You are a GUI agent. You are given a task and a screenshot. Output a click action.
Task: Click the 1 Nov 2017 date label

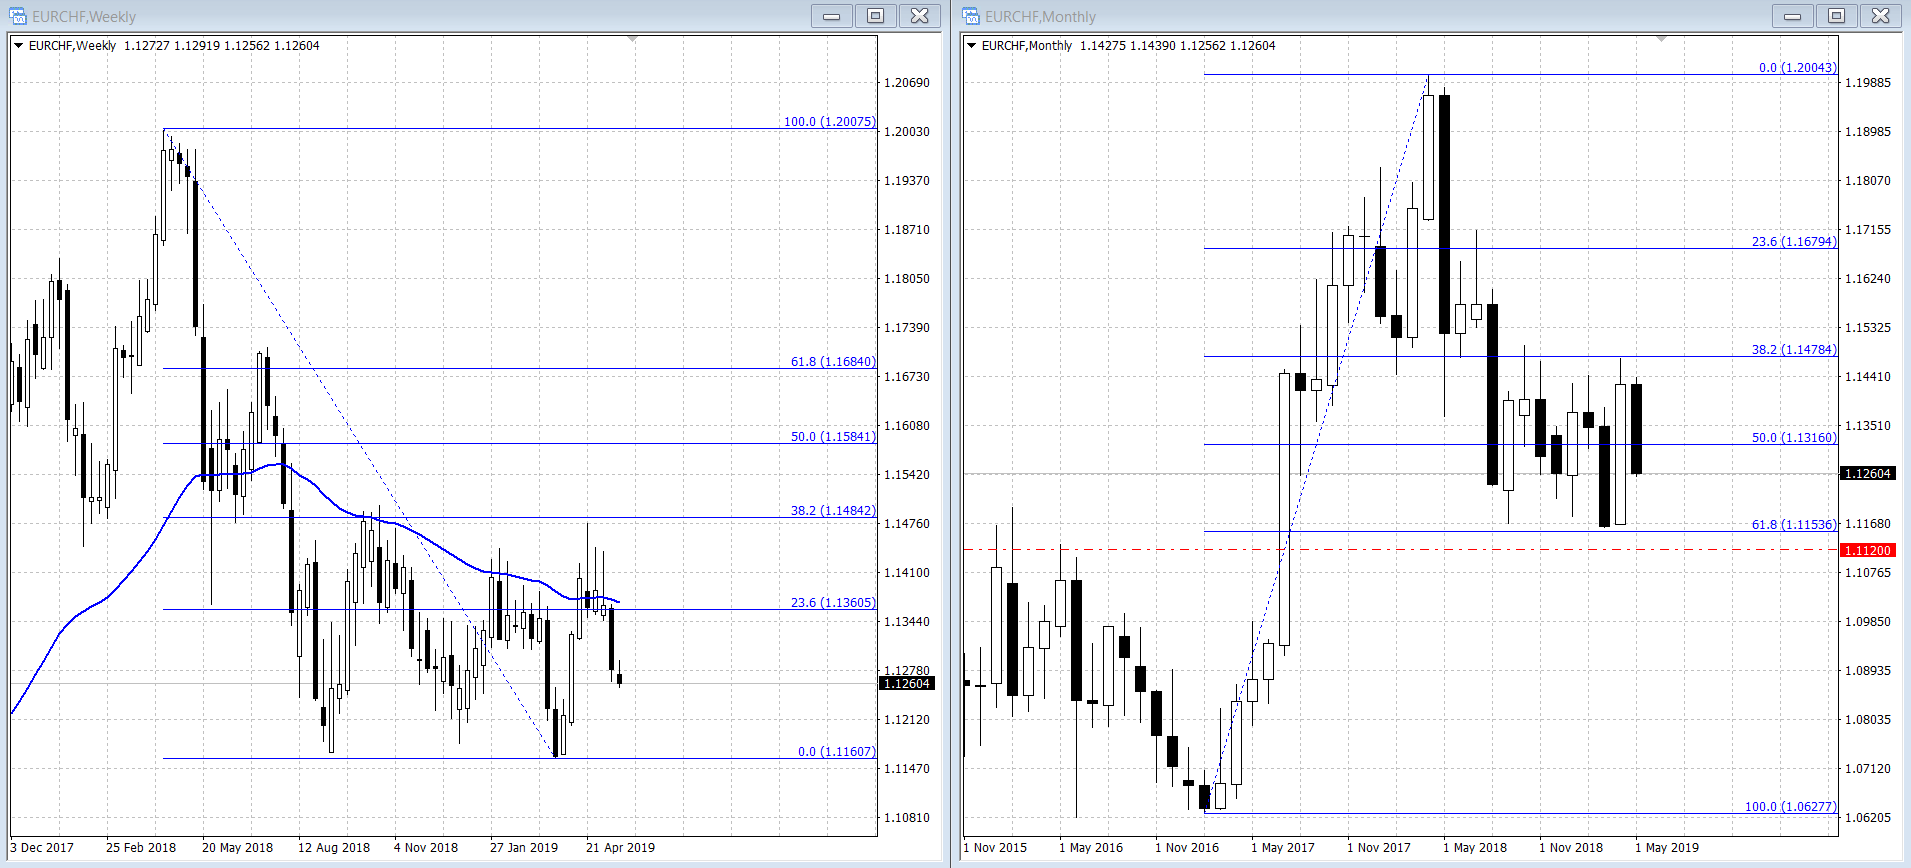click(1379, 847)
